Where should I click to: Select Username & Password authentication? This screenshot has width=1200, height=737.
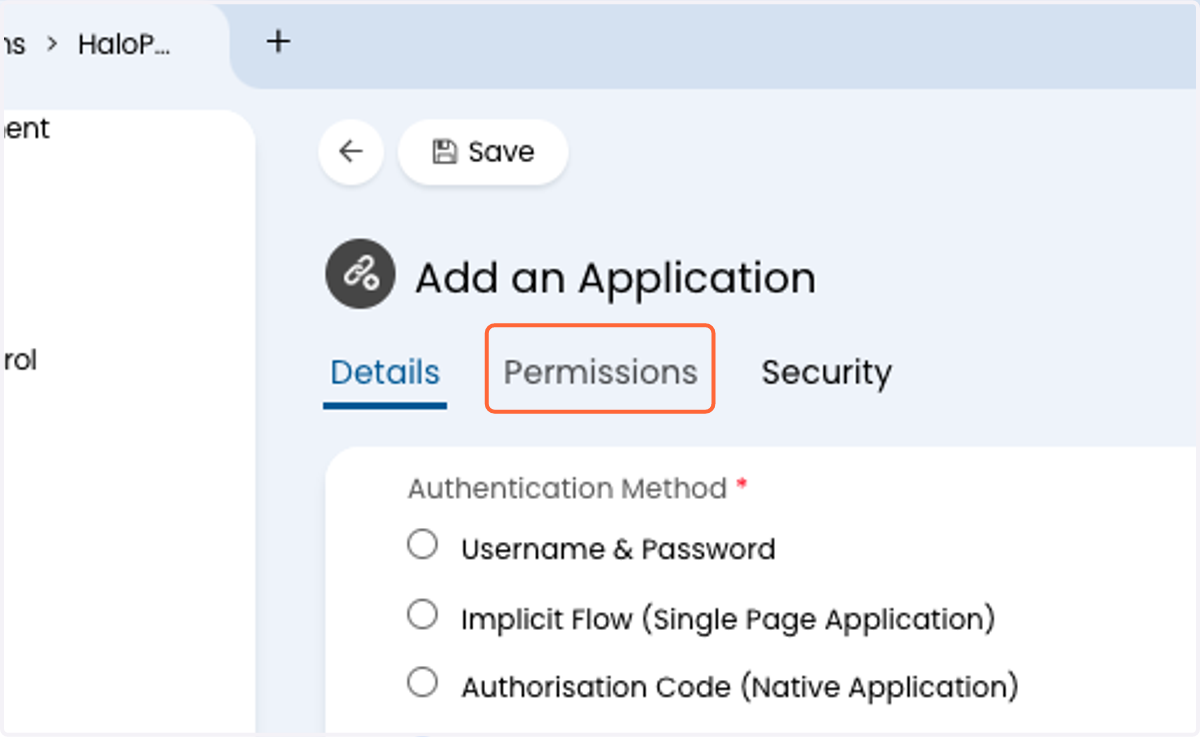coord(423,546)
